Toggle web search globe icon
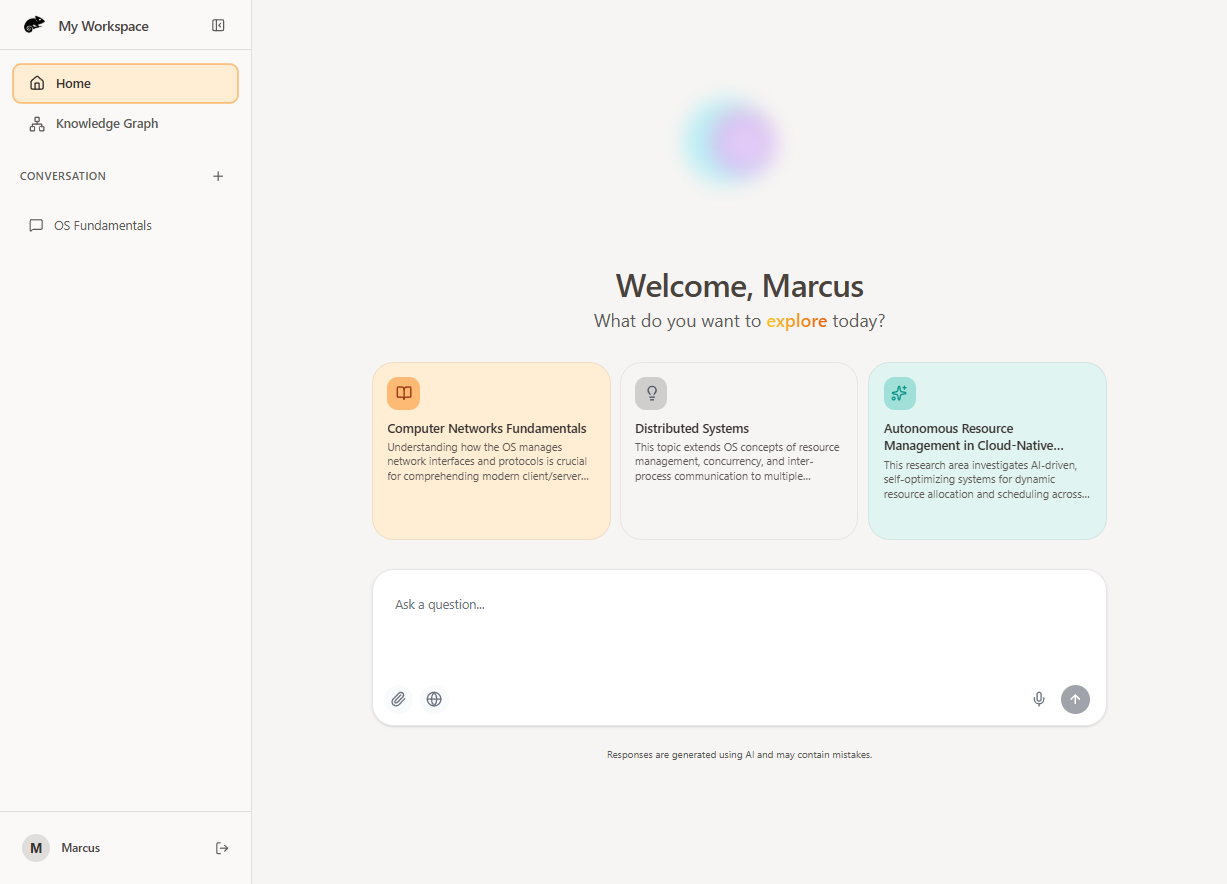Viewport: 1227px width, 884px height. 434,699
